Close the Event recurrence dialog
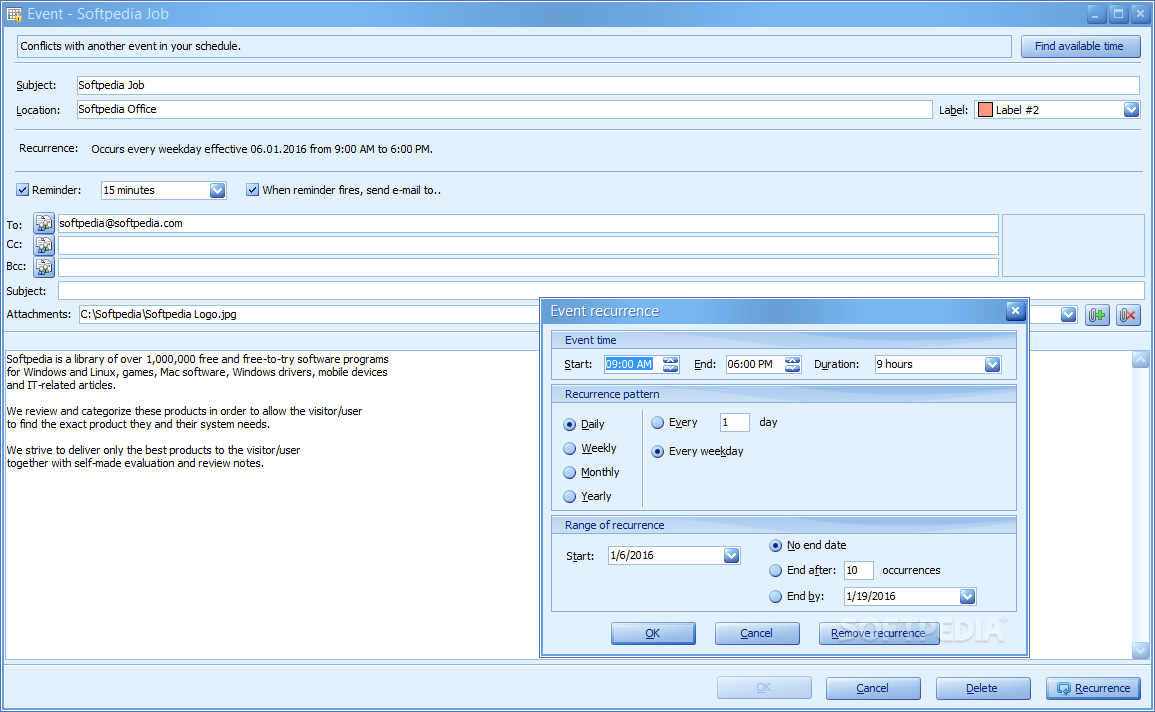This screenshot has width=1155, height=712. [x=1015, y=311]
